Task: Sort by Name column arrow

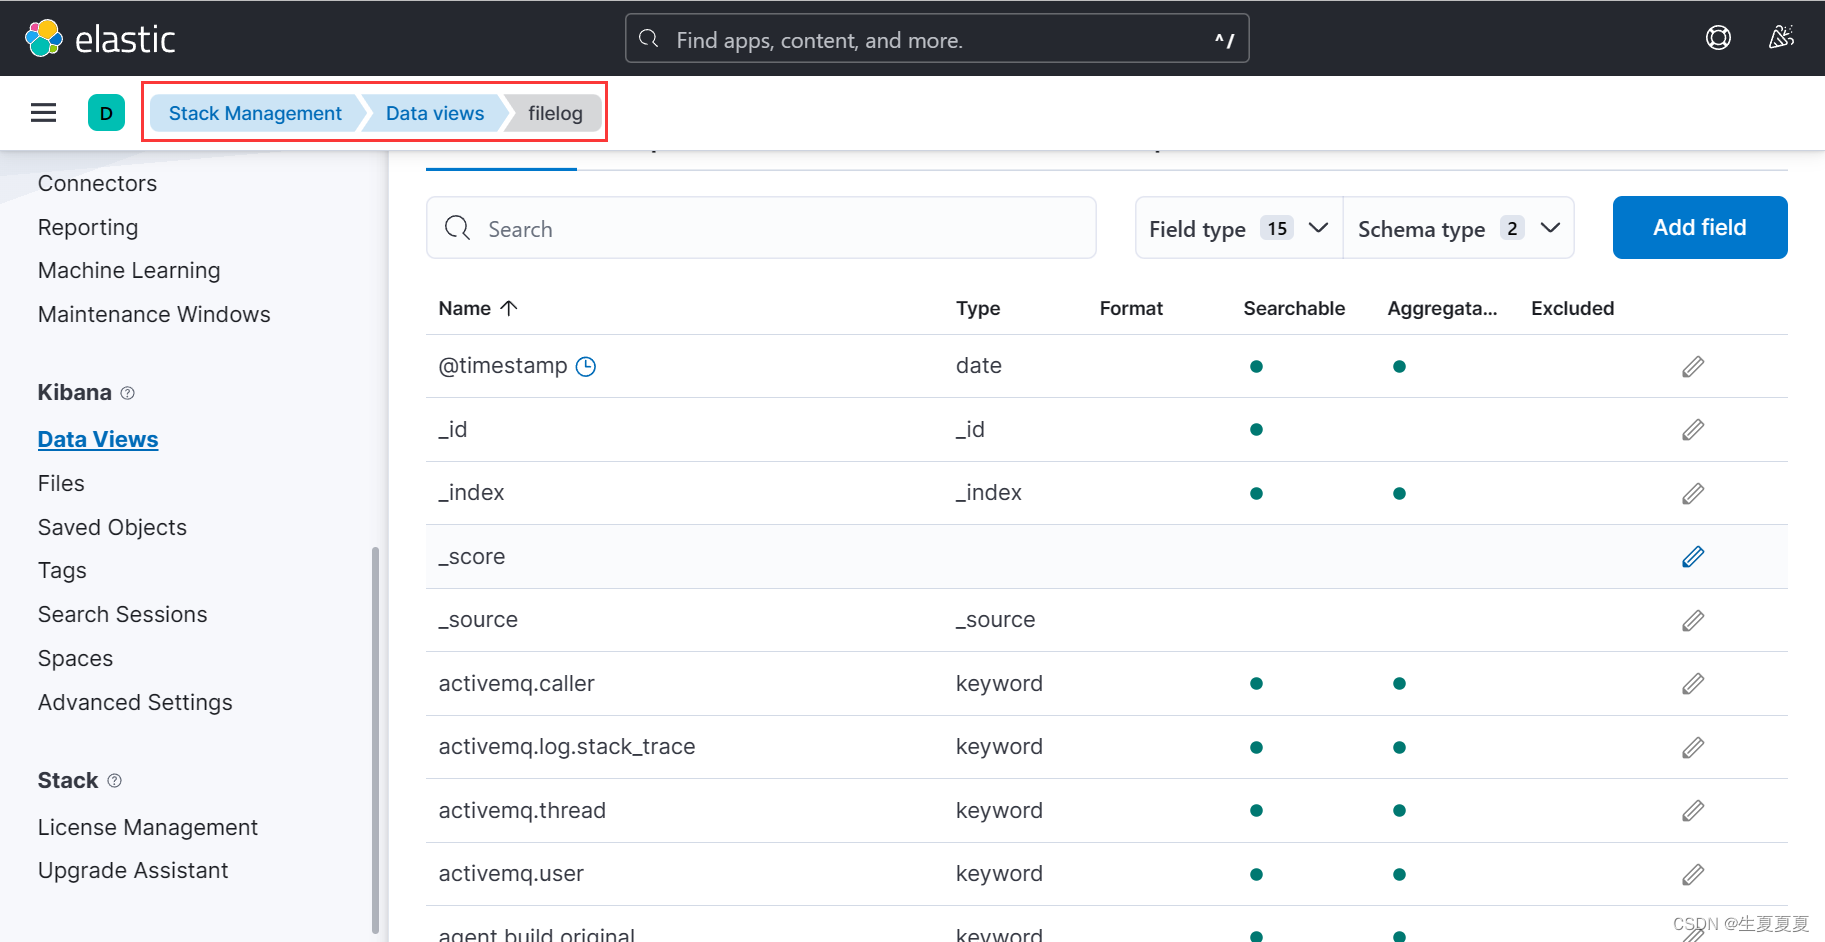Action: pos(509,308)
